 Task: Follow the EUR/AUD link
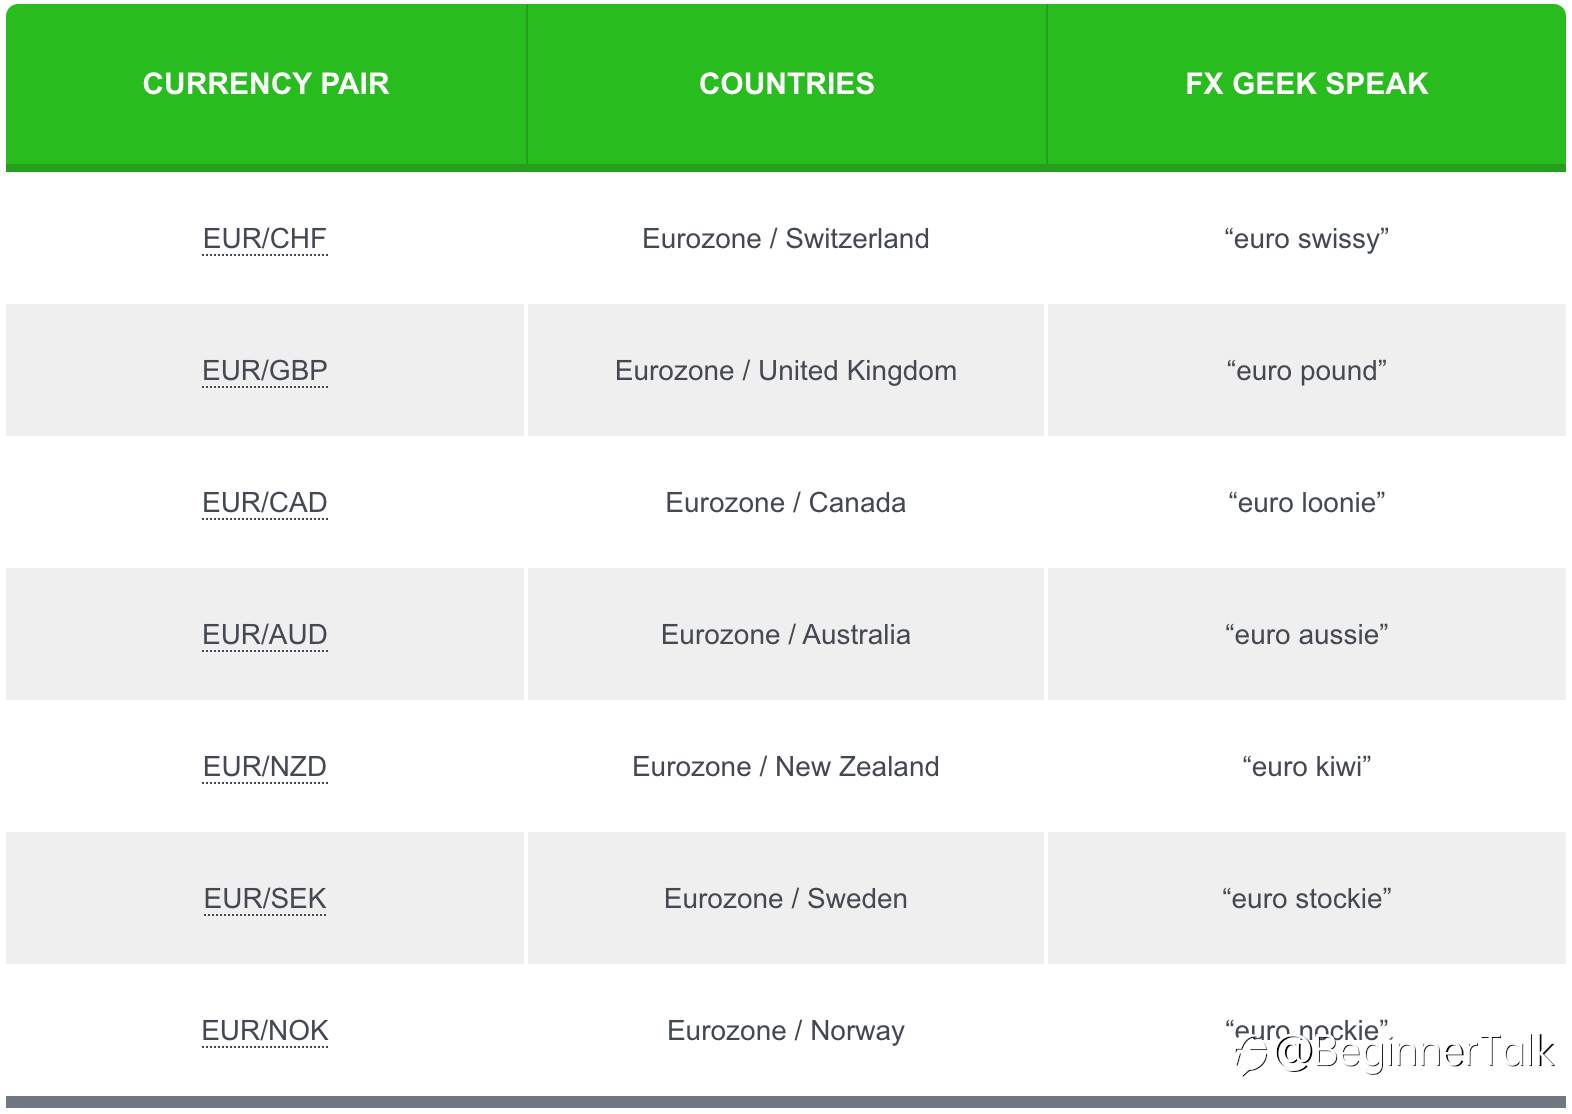click(265, 635)
